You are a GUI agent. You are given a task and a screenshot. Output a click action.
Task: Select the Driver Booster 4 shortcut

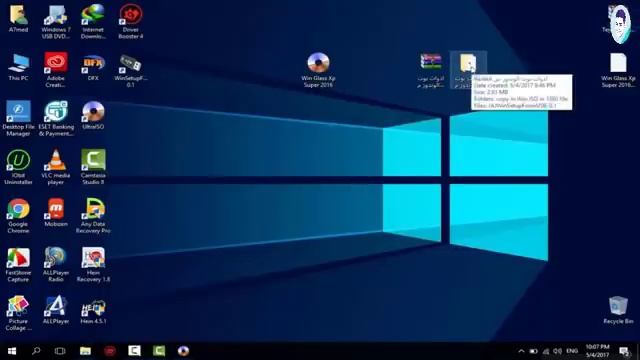tap(131, 15)
